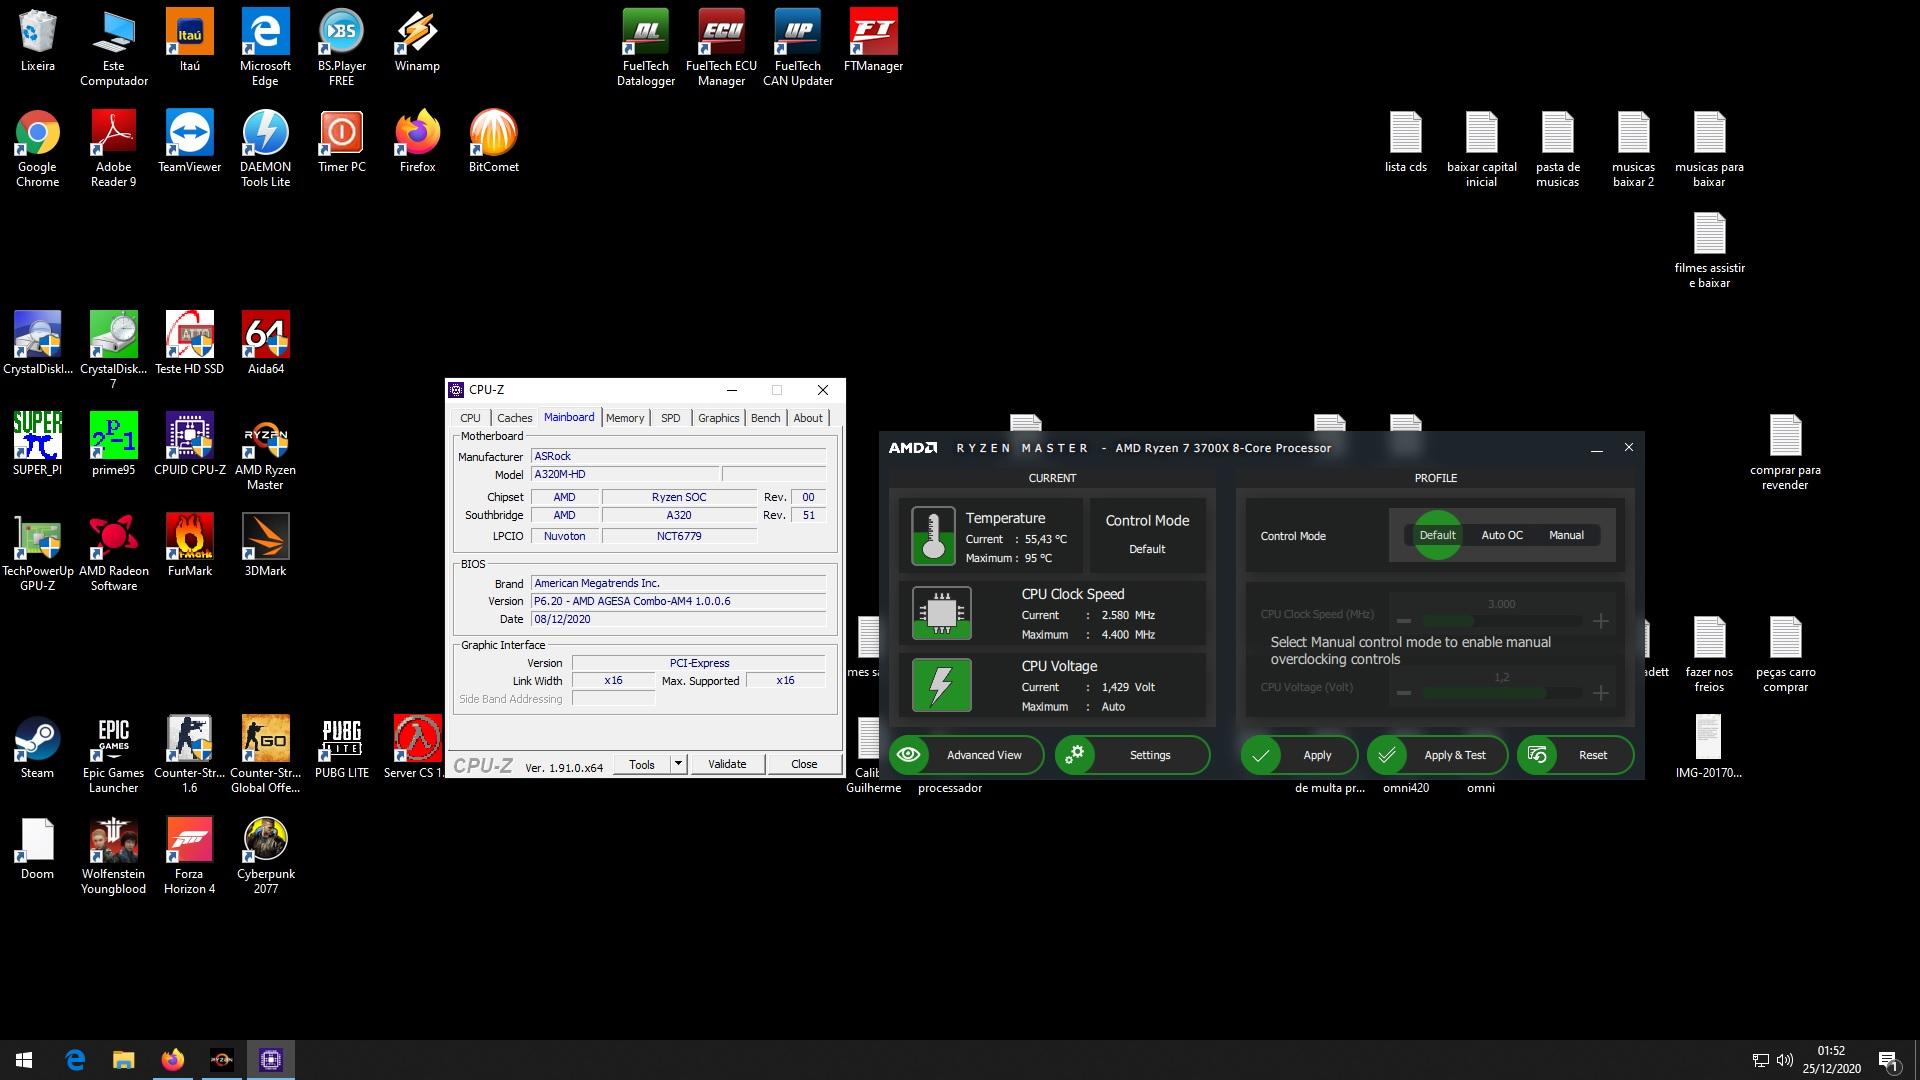The image size is (1920, 1080).
Task: Click the motherboard Model field A320M-HD
Action: tap(625, 474)
